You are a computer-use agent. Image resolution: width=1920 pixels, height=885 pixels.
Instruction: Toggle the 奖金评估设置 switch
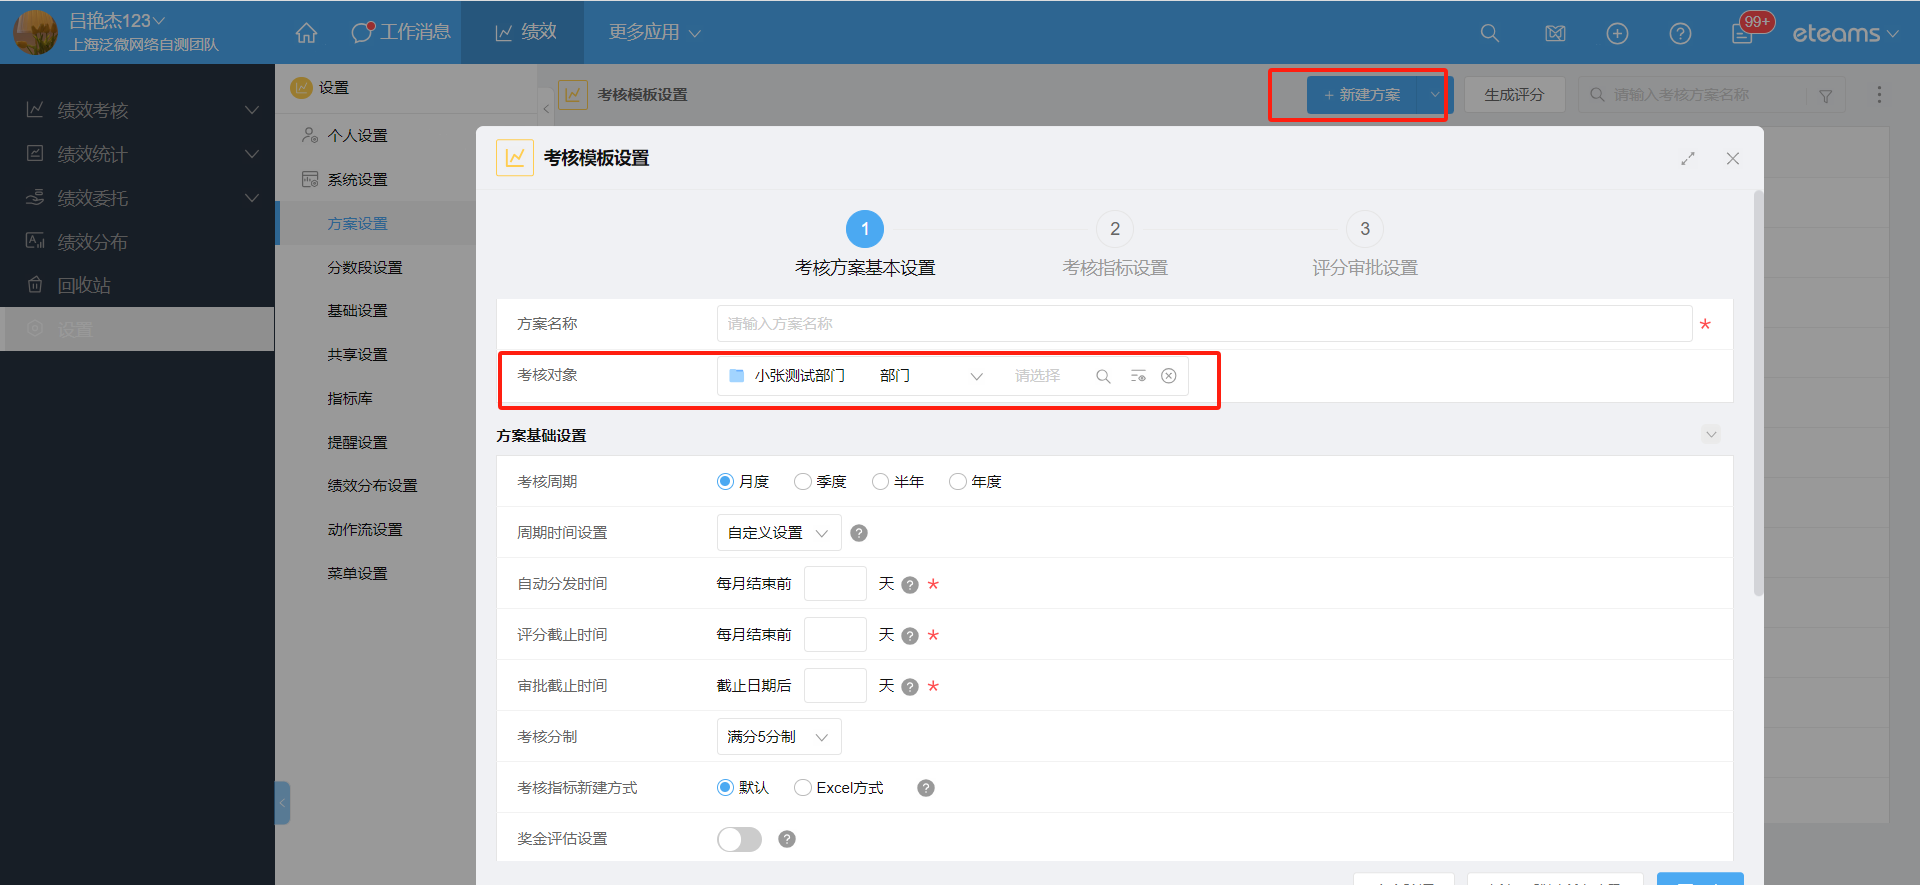point(739,839)
